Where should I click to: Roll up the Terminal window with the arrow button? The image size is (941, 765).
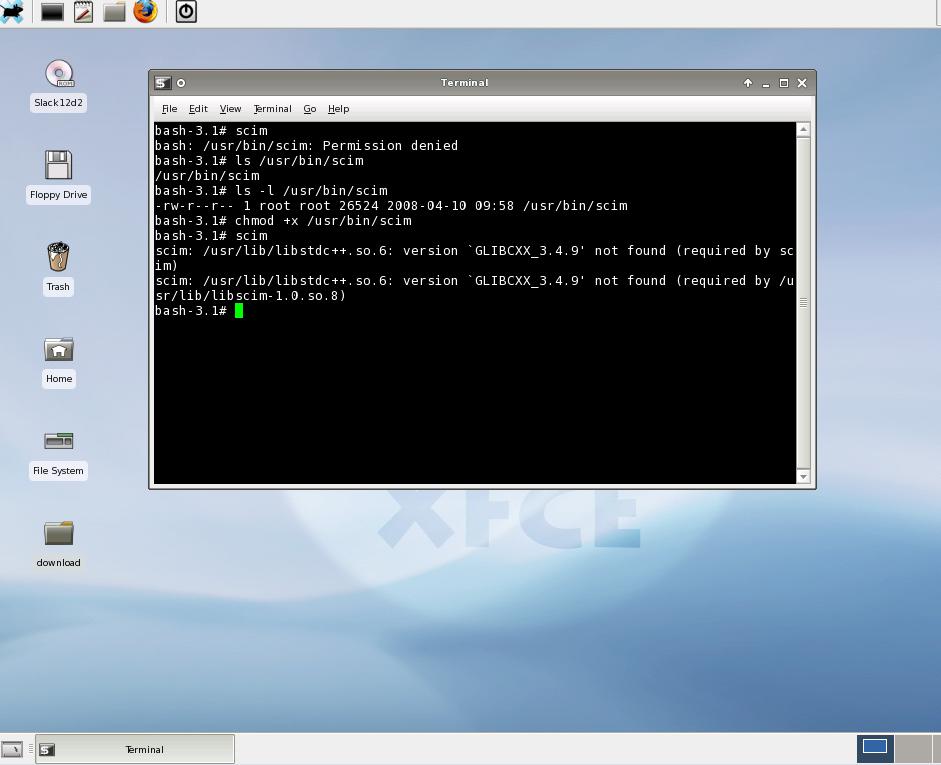[x=748, y=83]
